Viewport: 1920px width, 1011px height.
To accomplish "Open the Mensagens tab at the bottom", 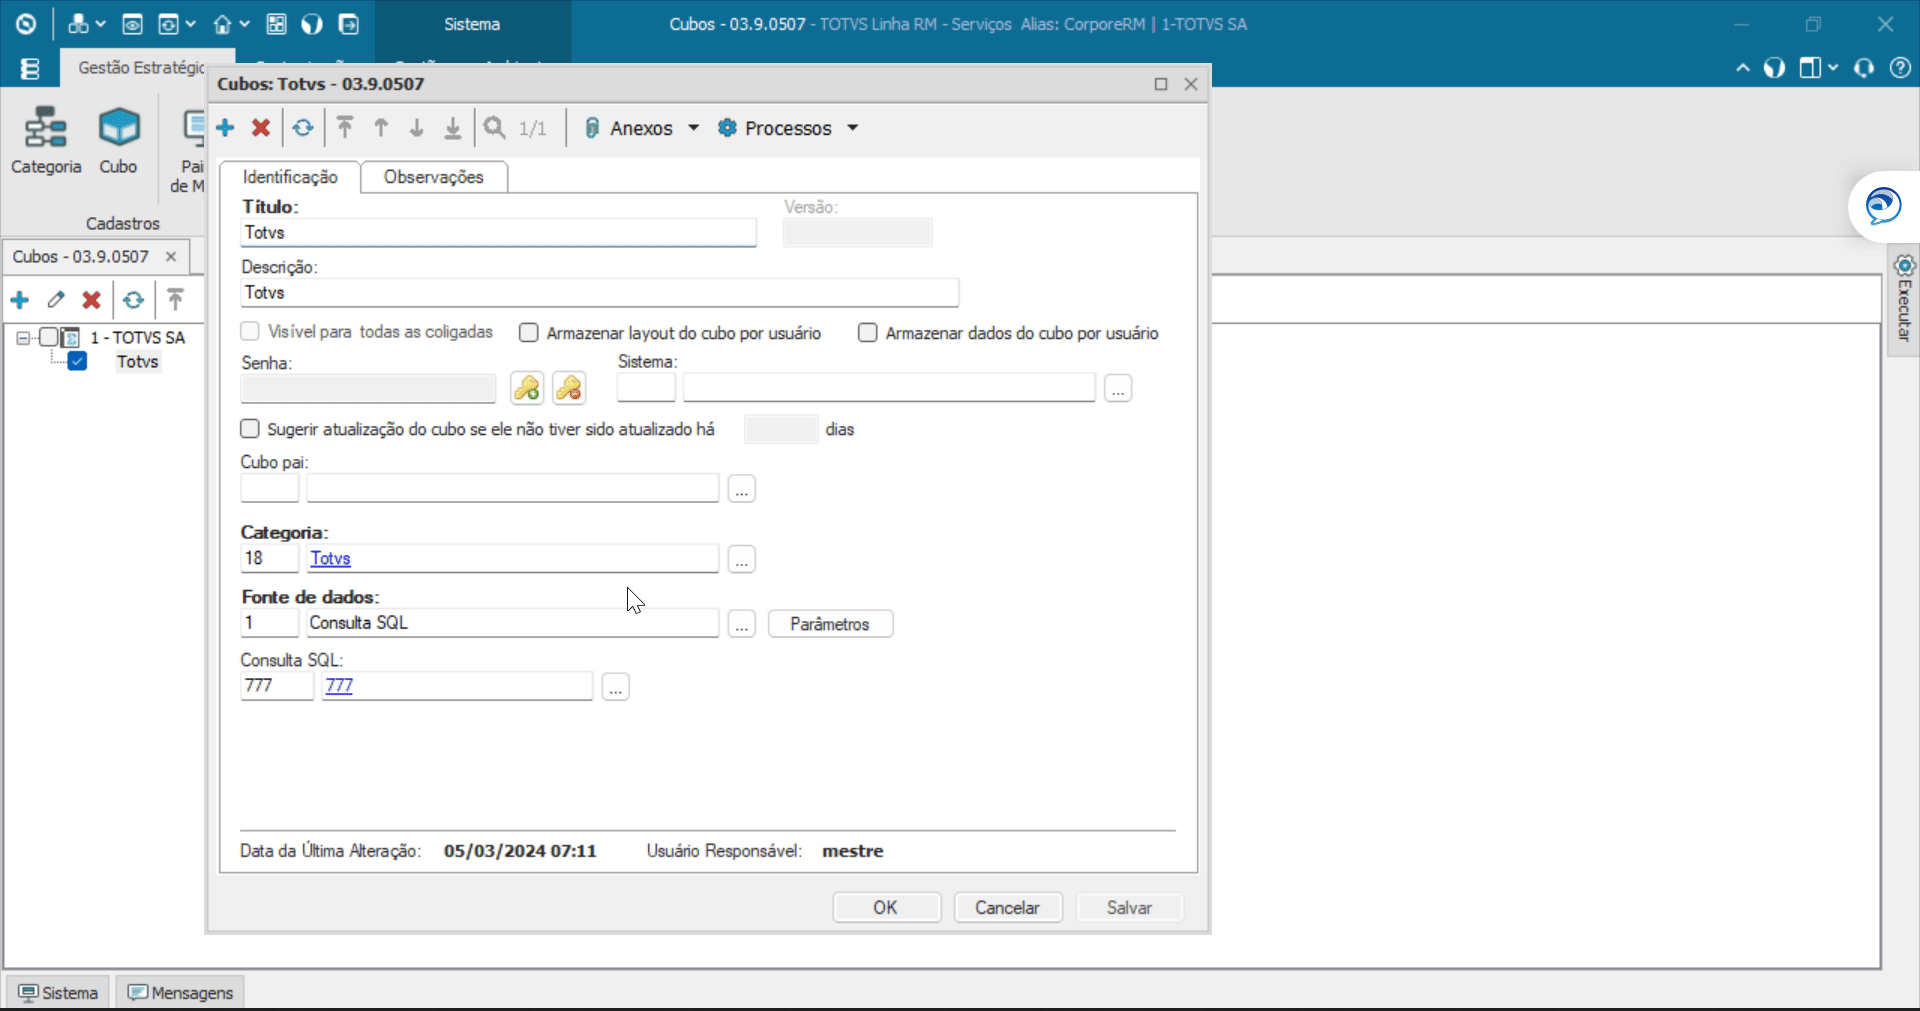I will point(180,992).
